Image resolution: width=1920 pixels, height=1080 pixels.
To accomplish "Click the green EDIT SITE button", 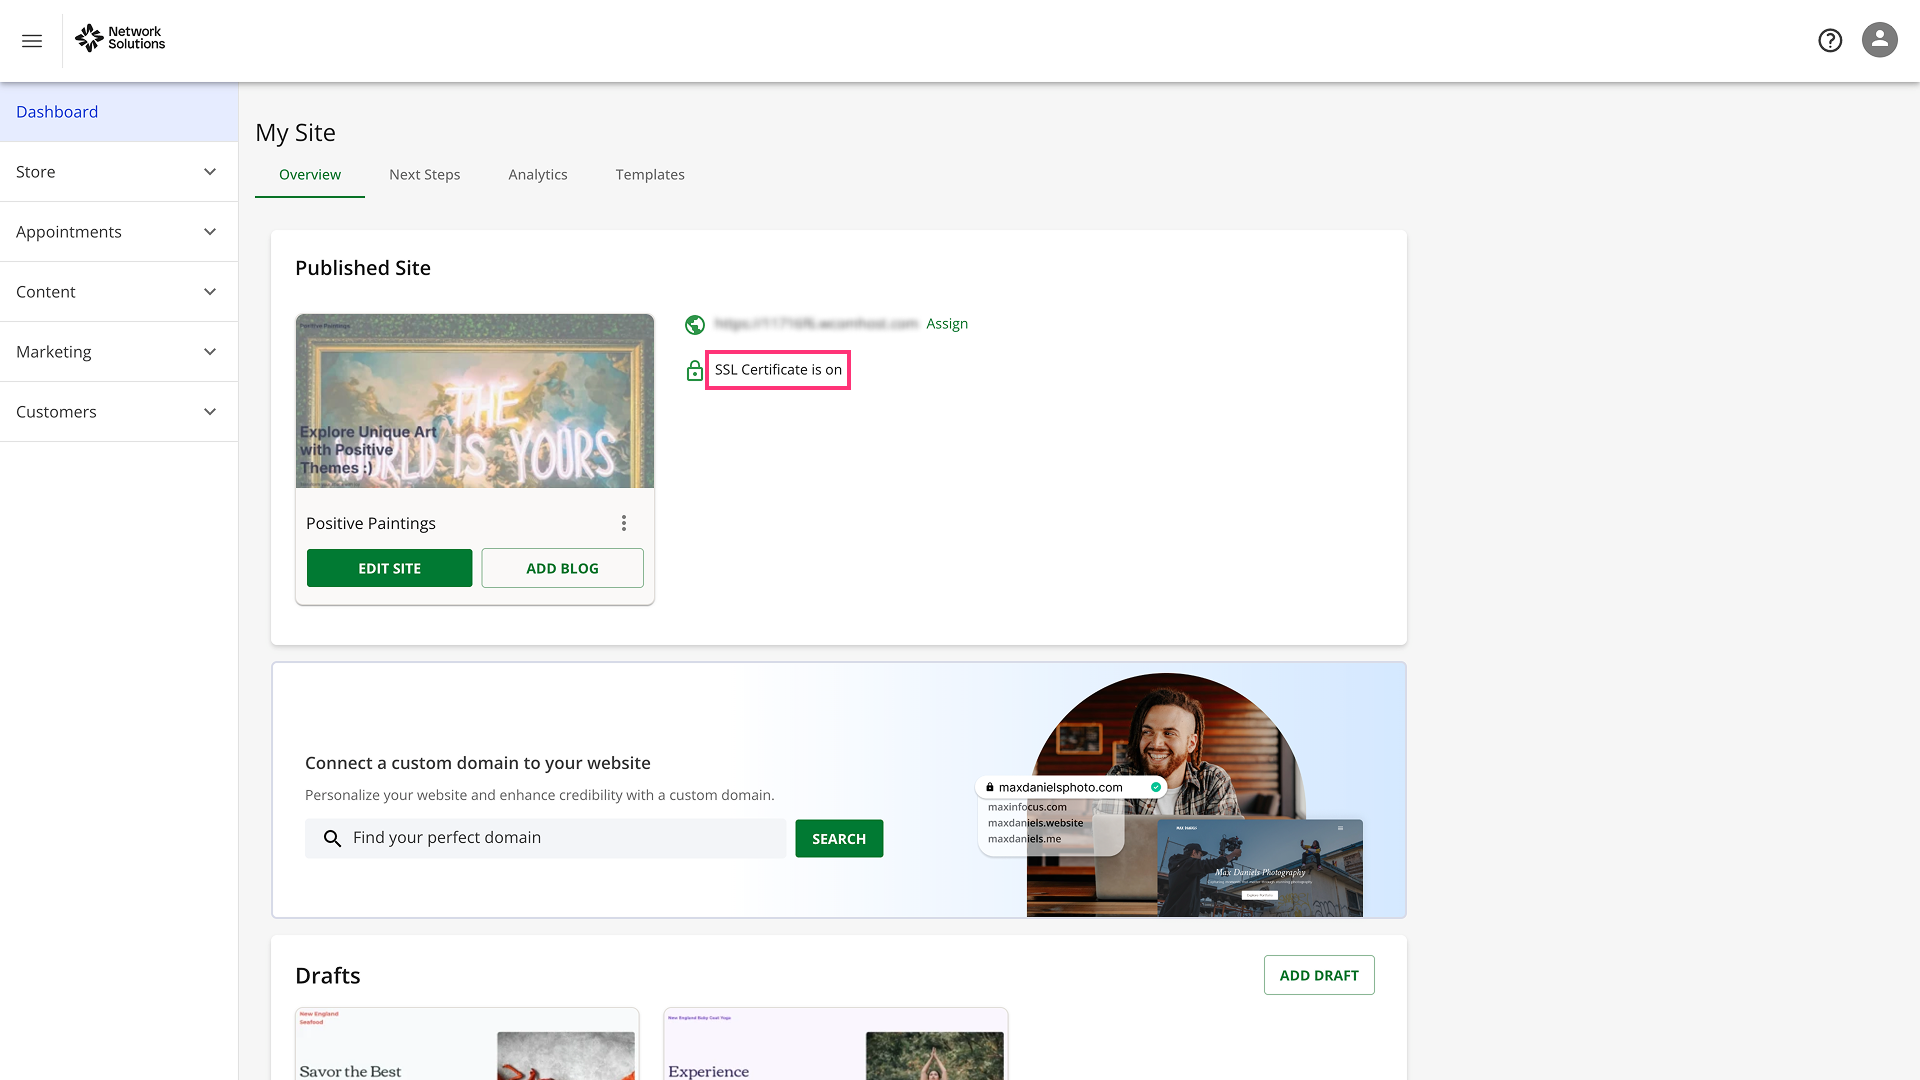I will [389, 568].
